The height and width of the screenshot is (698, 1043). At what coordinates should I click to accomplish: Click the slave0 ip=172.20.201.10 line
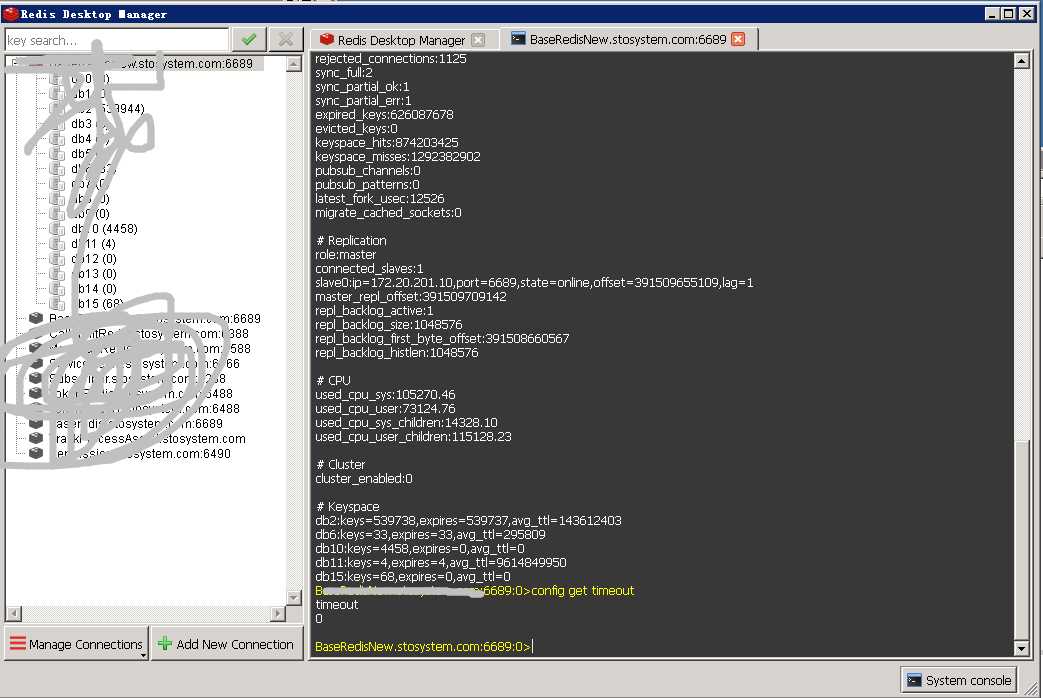point(534,282)
